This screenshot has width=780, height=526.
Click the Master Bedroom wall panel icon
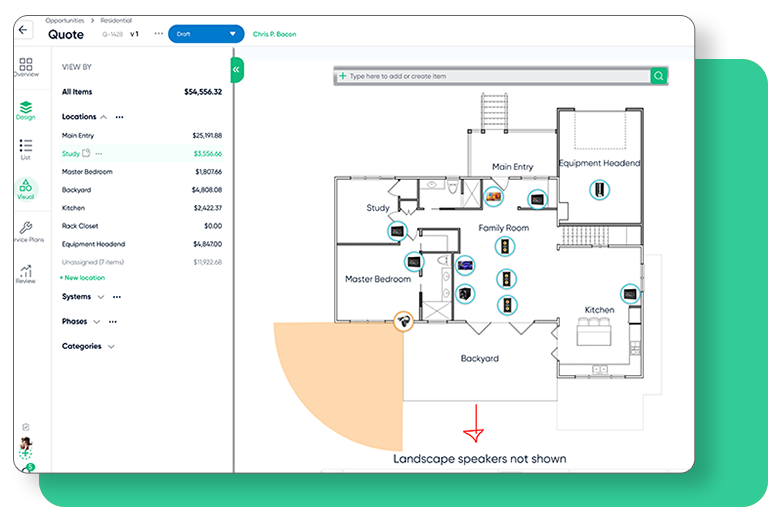tap(413, 262)
